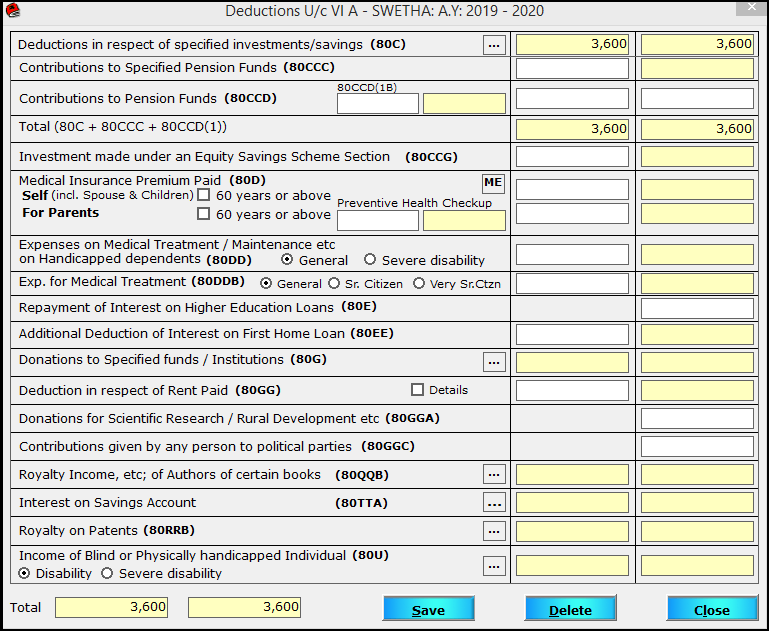Choose Sr. Citizen radio for 80DDB
The image size is (769, 631).
pyautogui.click(x=334, y=283)
